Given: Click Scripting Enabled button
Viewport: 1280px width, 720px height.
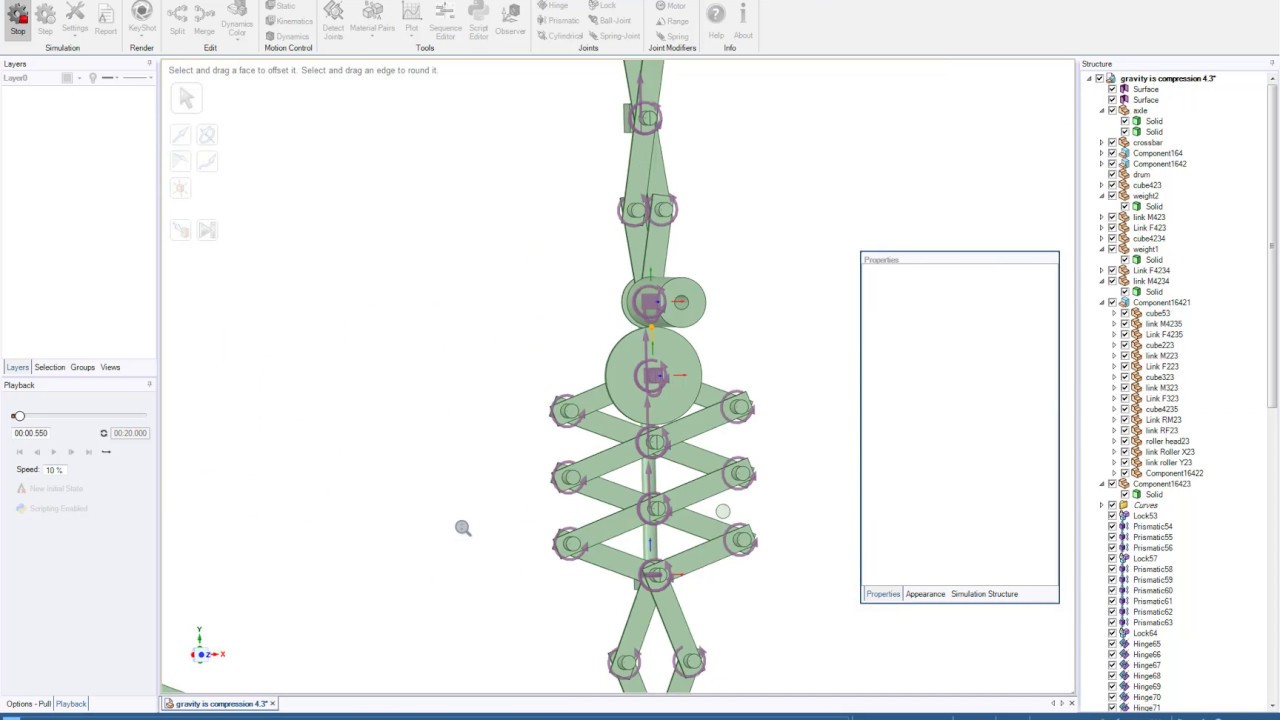Looking at the screenshot, I should click(x=52, y=509).
